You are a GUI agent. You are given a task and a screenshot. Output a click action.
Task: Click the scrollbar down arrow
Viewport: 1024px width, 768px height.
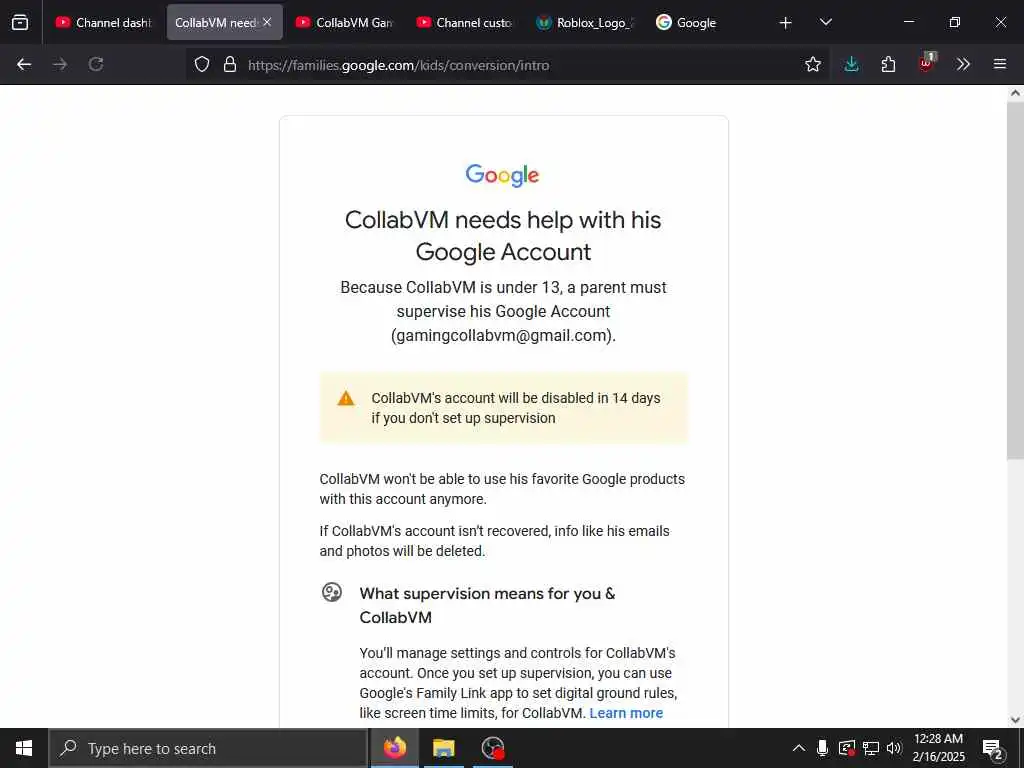tap(1015, 720)
